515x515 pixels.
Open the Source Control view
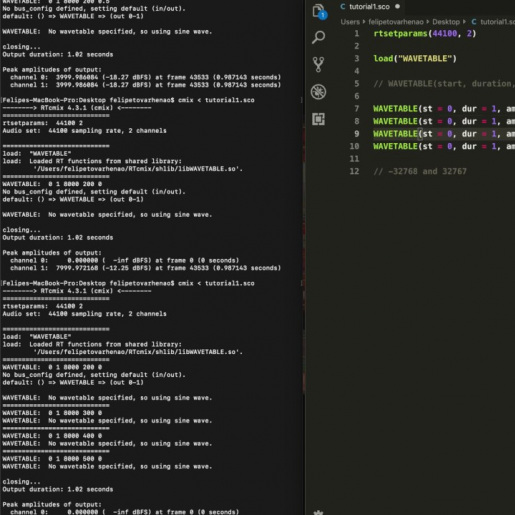318,64
